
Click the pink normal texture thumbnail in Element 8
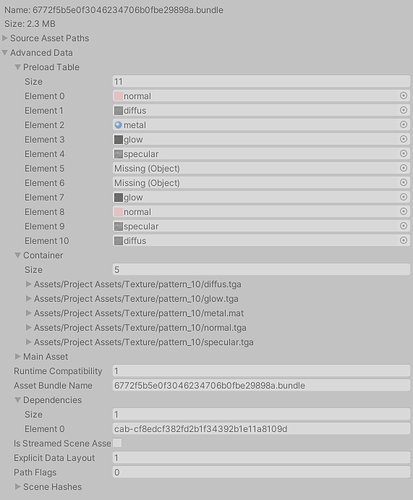click(118, 212)
